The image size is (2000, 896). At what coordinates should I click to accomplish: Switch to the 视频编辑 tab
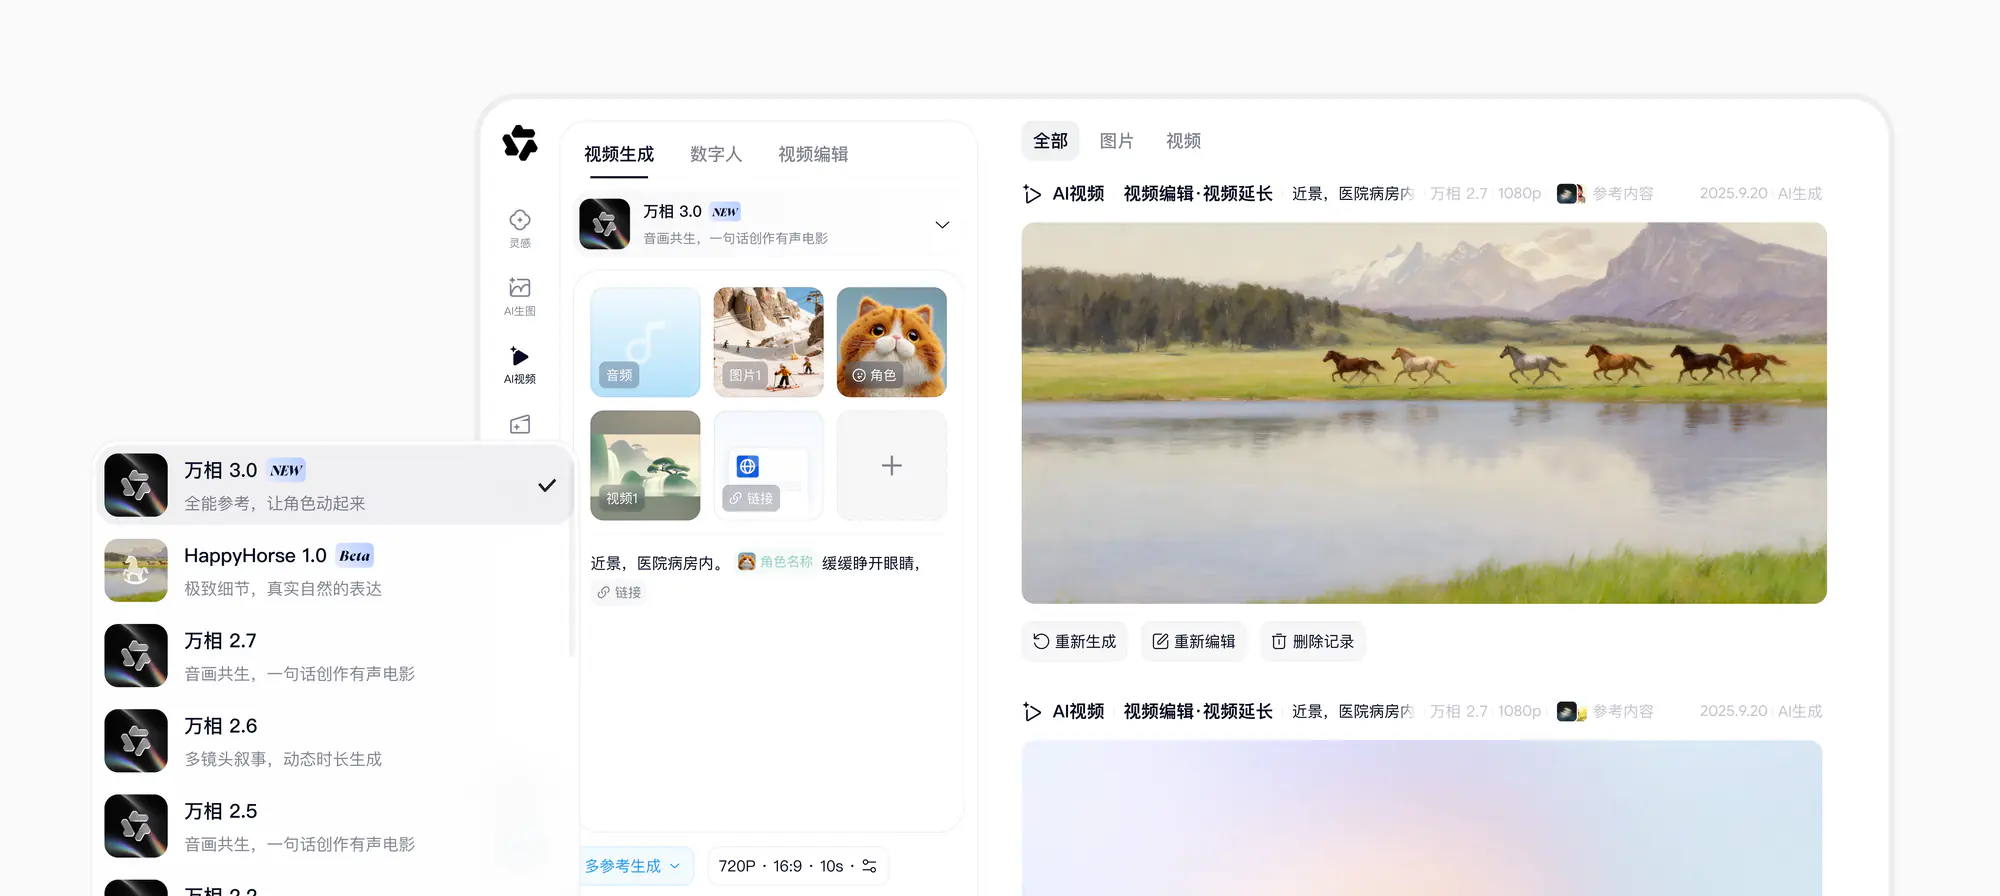[813, 154]
